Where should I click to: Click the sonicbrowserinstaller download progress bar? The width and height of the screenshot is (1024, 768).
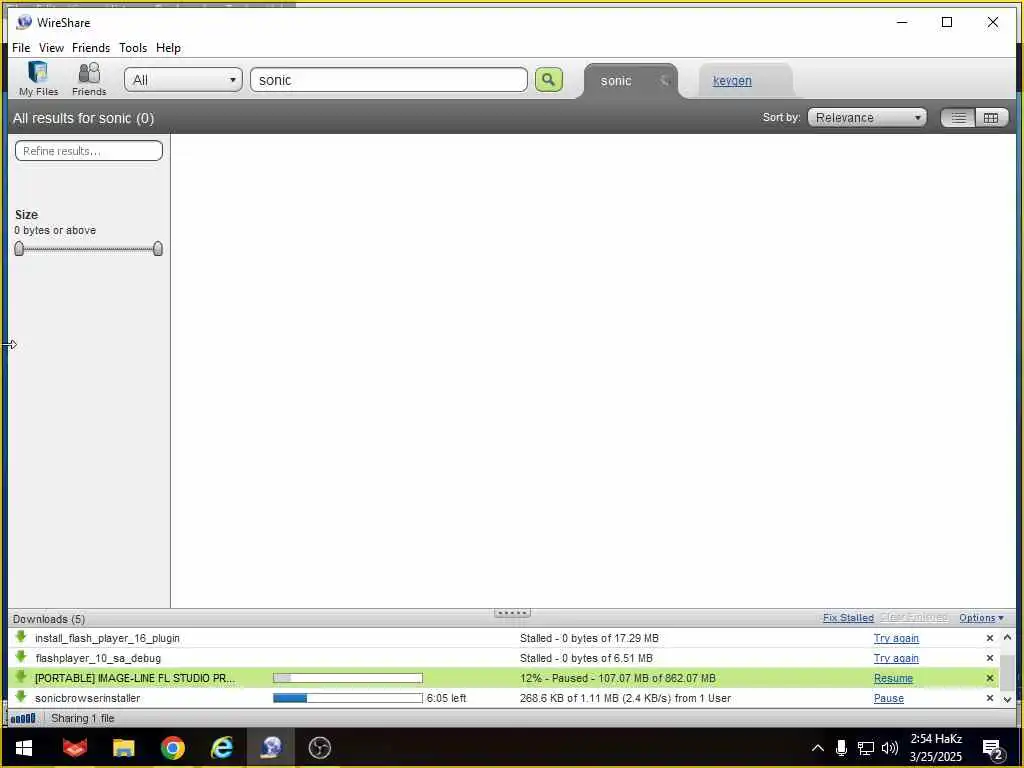[347, 698]
